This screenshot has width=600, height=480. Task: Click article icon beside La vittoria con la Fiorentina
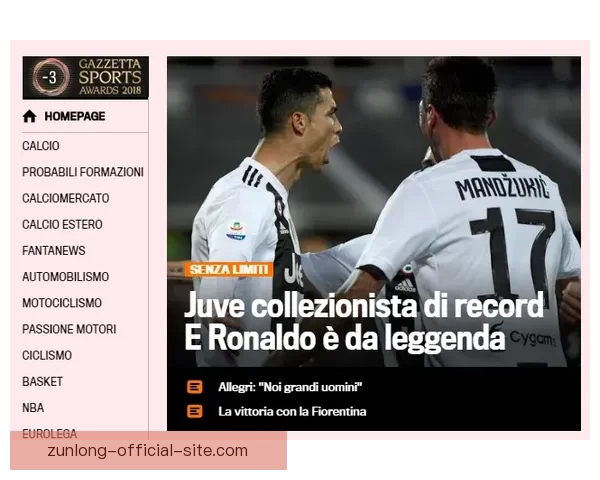pyautogui.click(x=195, y=411)
